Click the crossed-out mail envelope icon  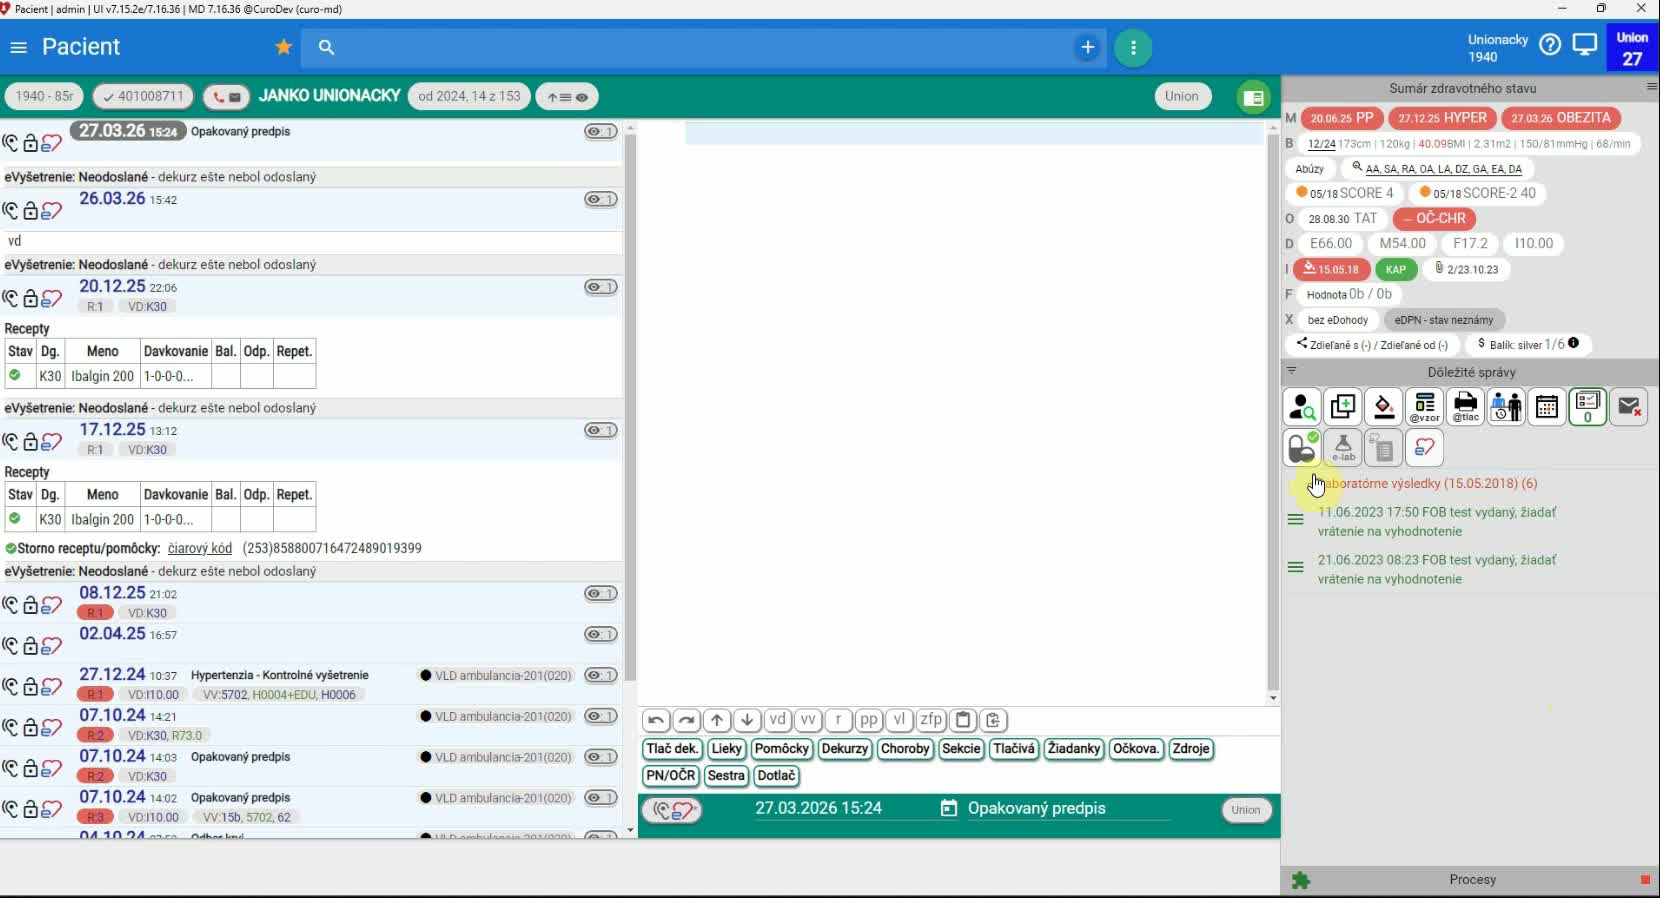pyautogui.click(x=1629, y=407)
